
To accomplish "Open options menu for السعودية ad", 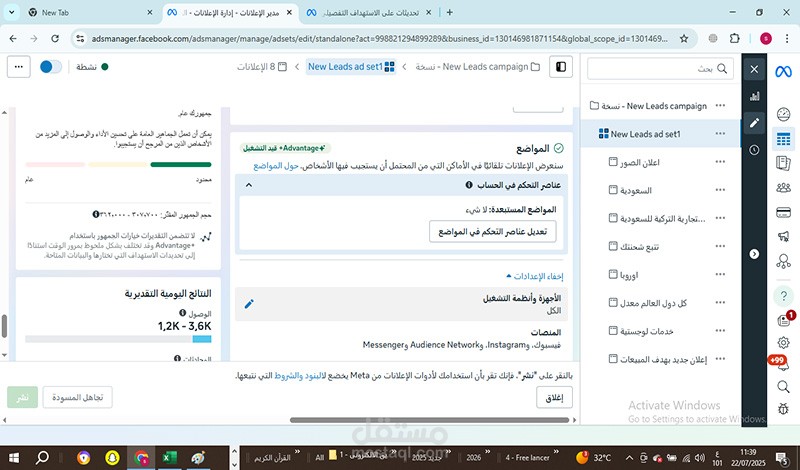I will pos(720,190).
